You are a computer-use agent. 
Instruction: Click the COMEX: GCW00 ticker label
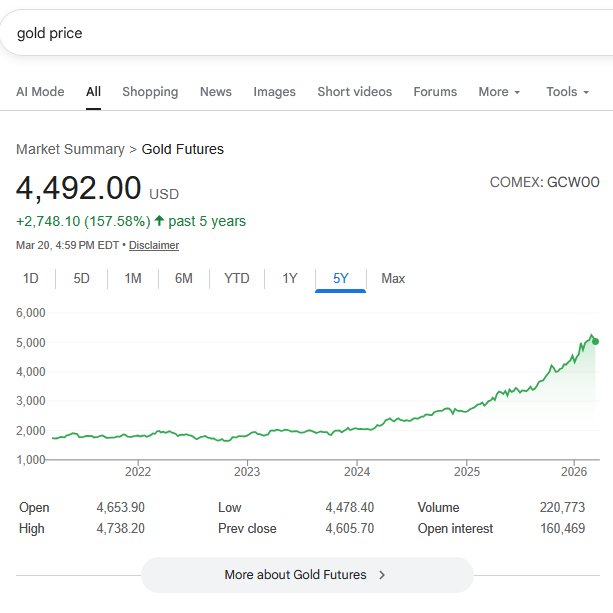coord(545,182)
